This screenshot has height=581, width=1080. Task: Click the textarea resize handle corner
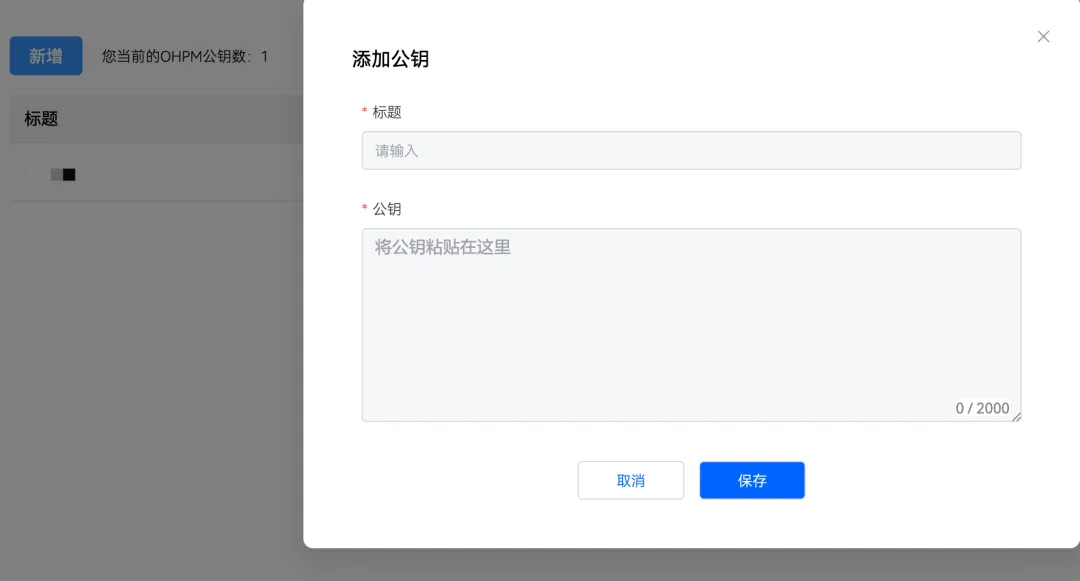pyautogui.click(x=1017, y=416)
